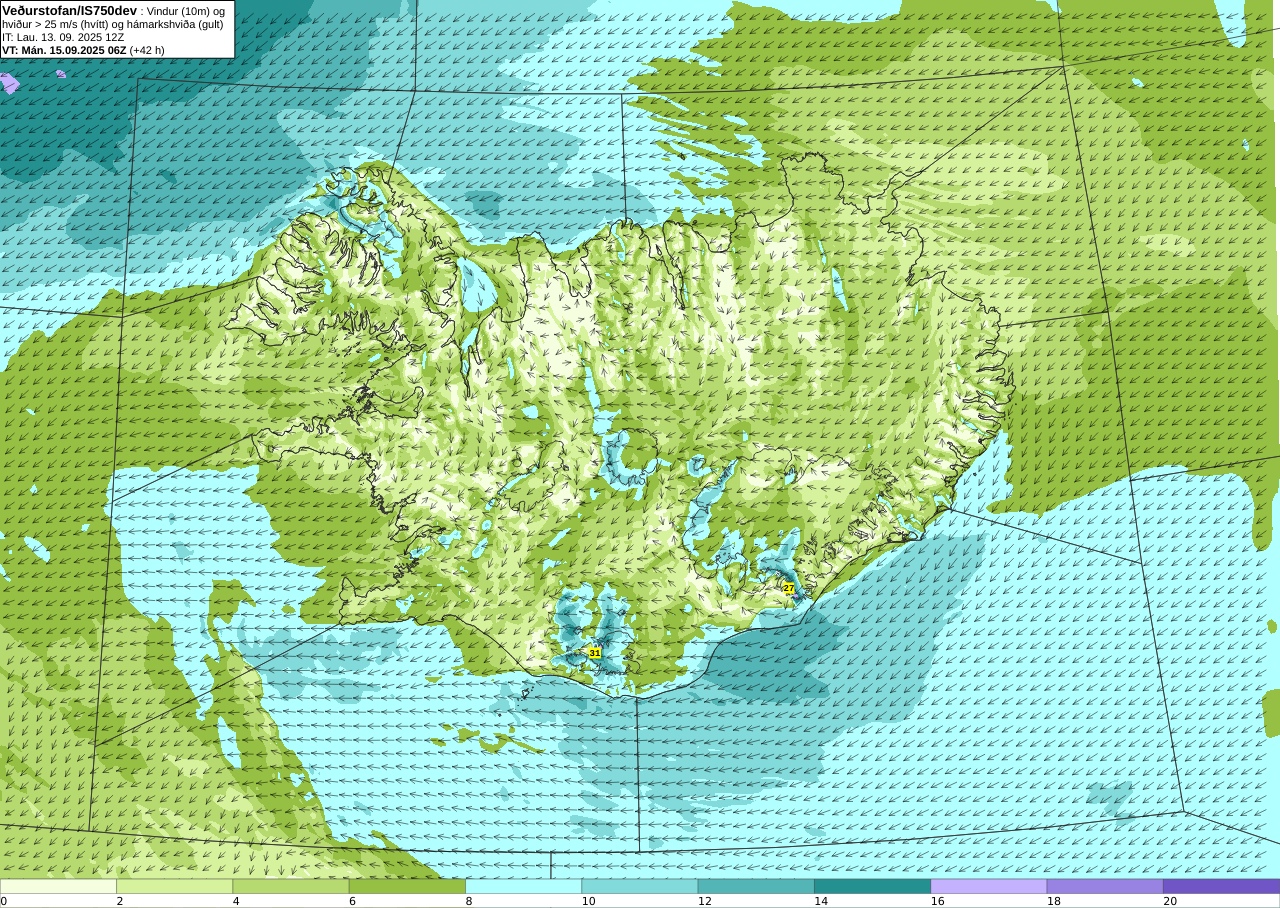Click the legend scale value 10
This screenshot has width=1280, height=908.
(589, 901)
